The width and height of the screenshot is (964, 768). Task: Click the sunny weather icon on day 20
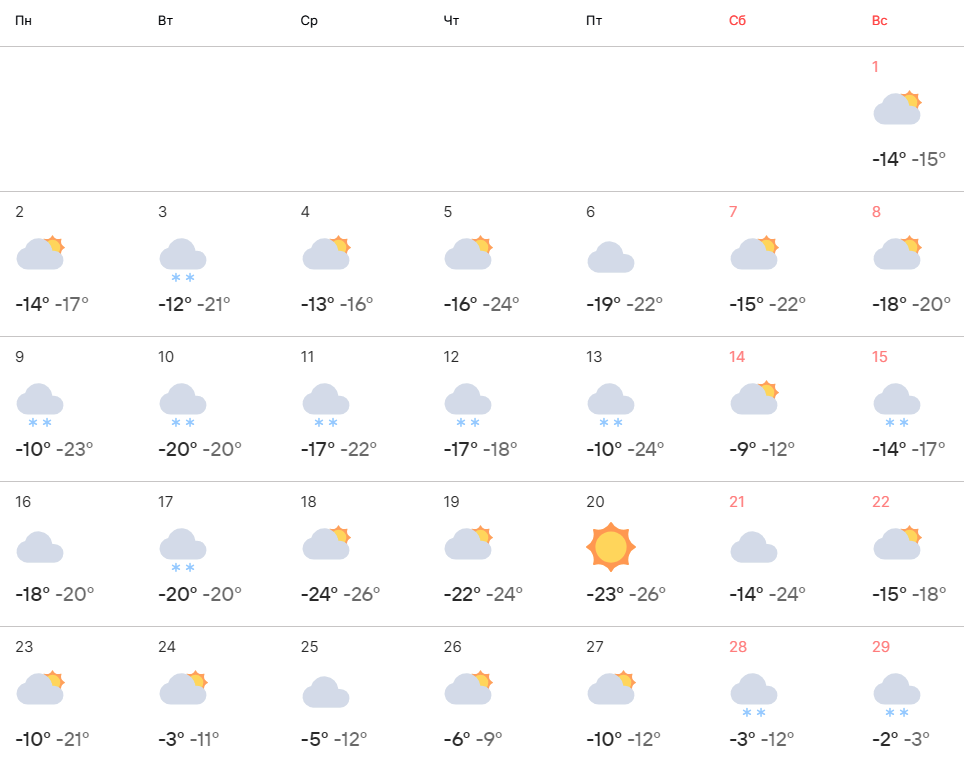click(x=611, y=547)
